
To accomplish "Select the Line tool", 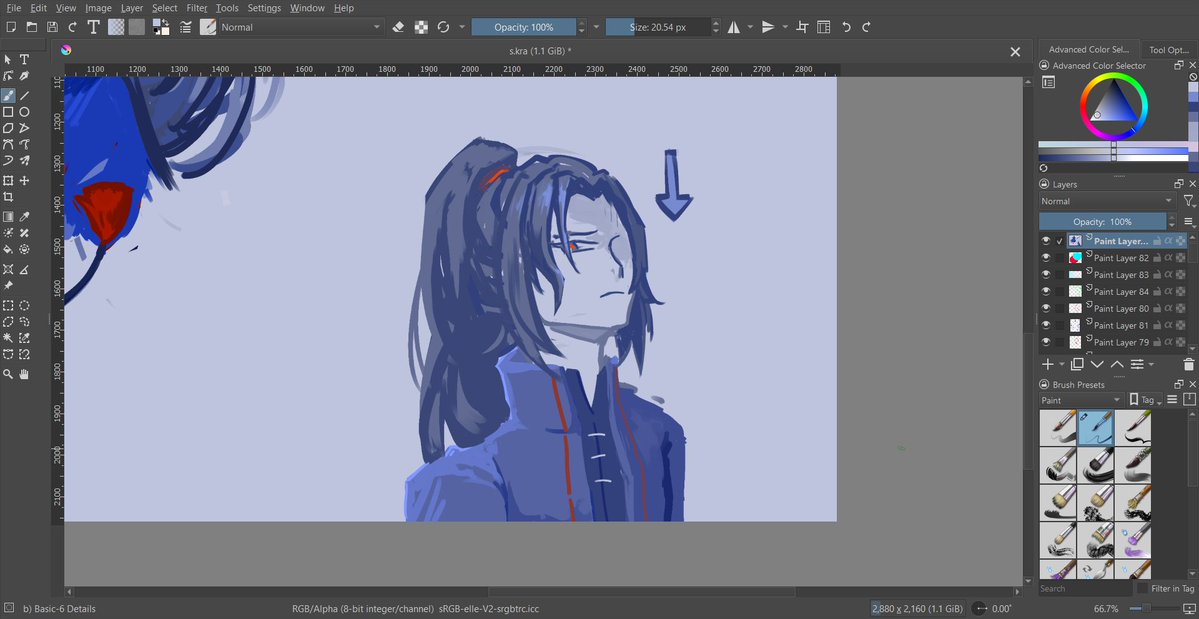I will point(24,96).
